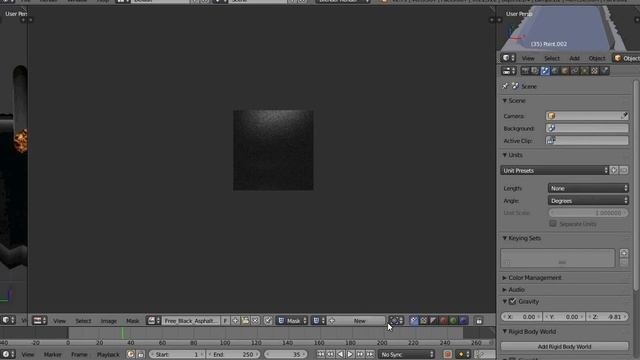Remove unit preset with the minus icon
Image resolution: width=640 pixels, height=360 pixels.
(x=624, y=170)
